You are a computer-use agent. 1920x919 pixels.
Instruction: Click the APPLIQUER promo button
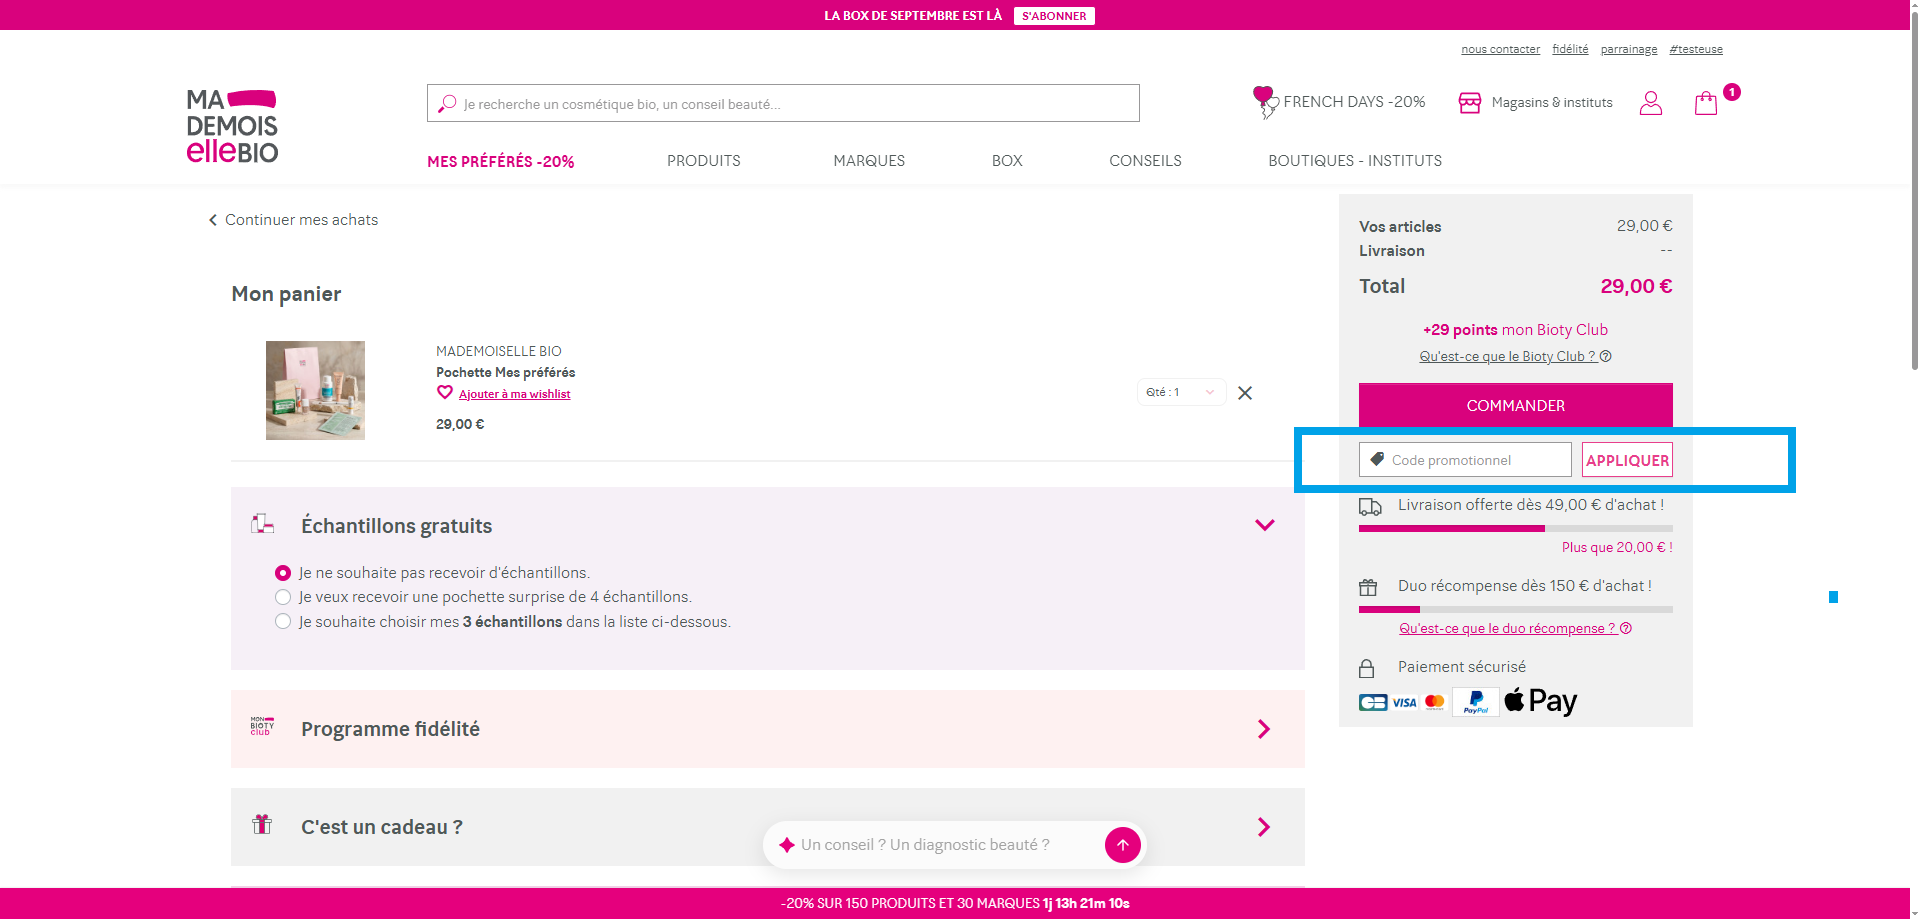coord(1627,460)
